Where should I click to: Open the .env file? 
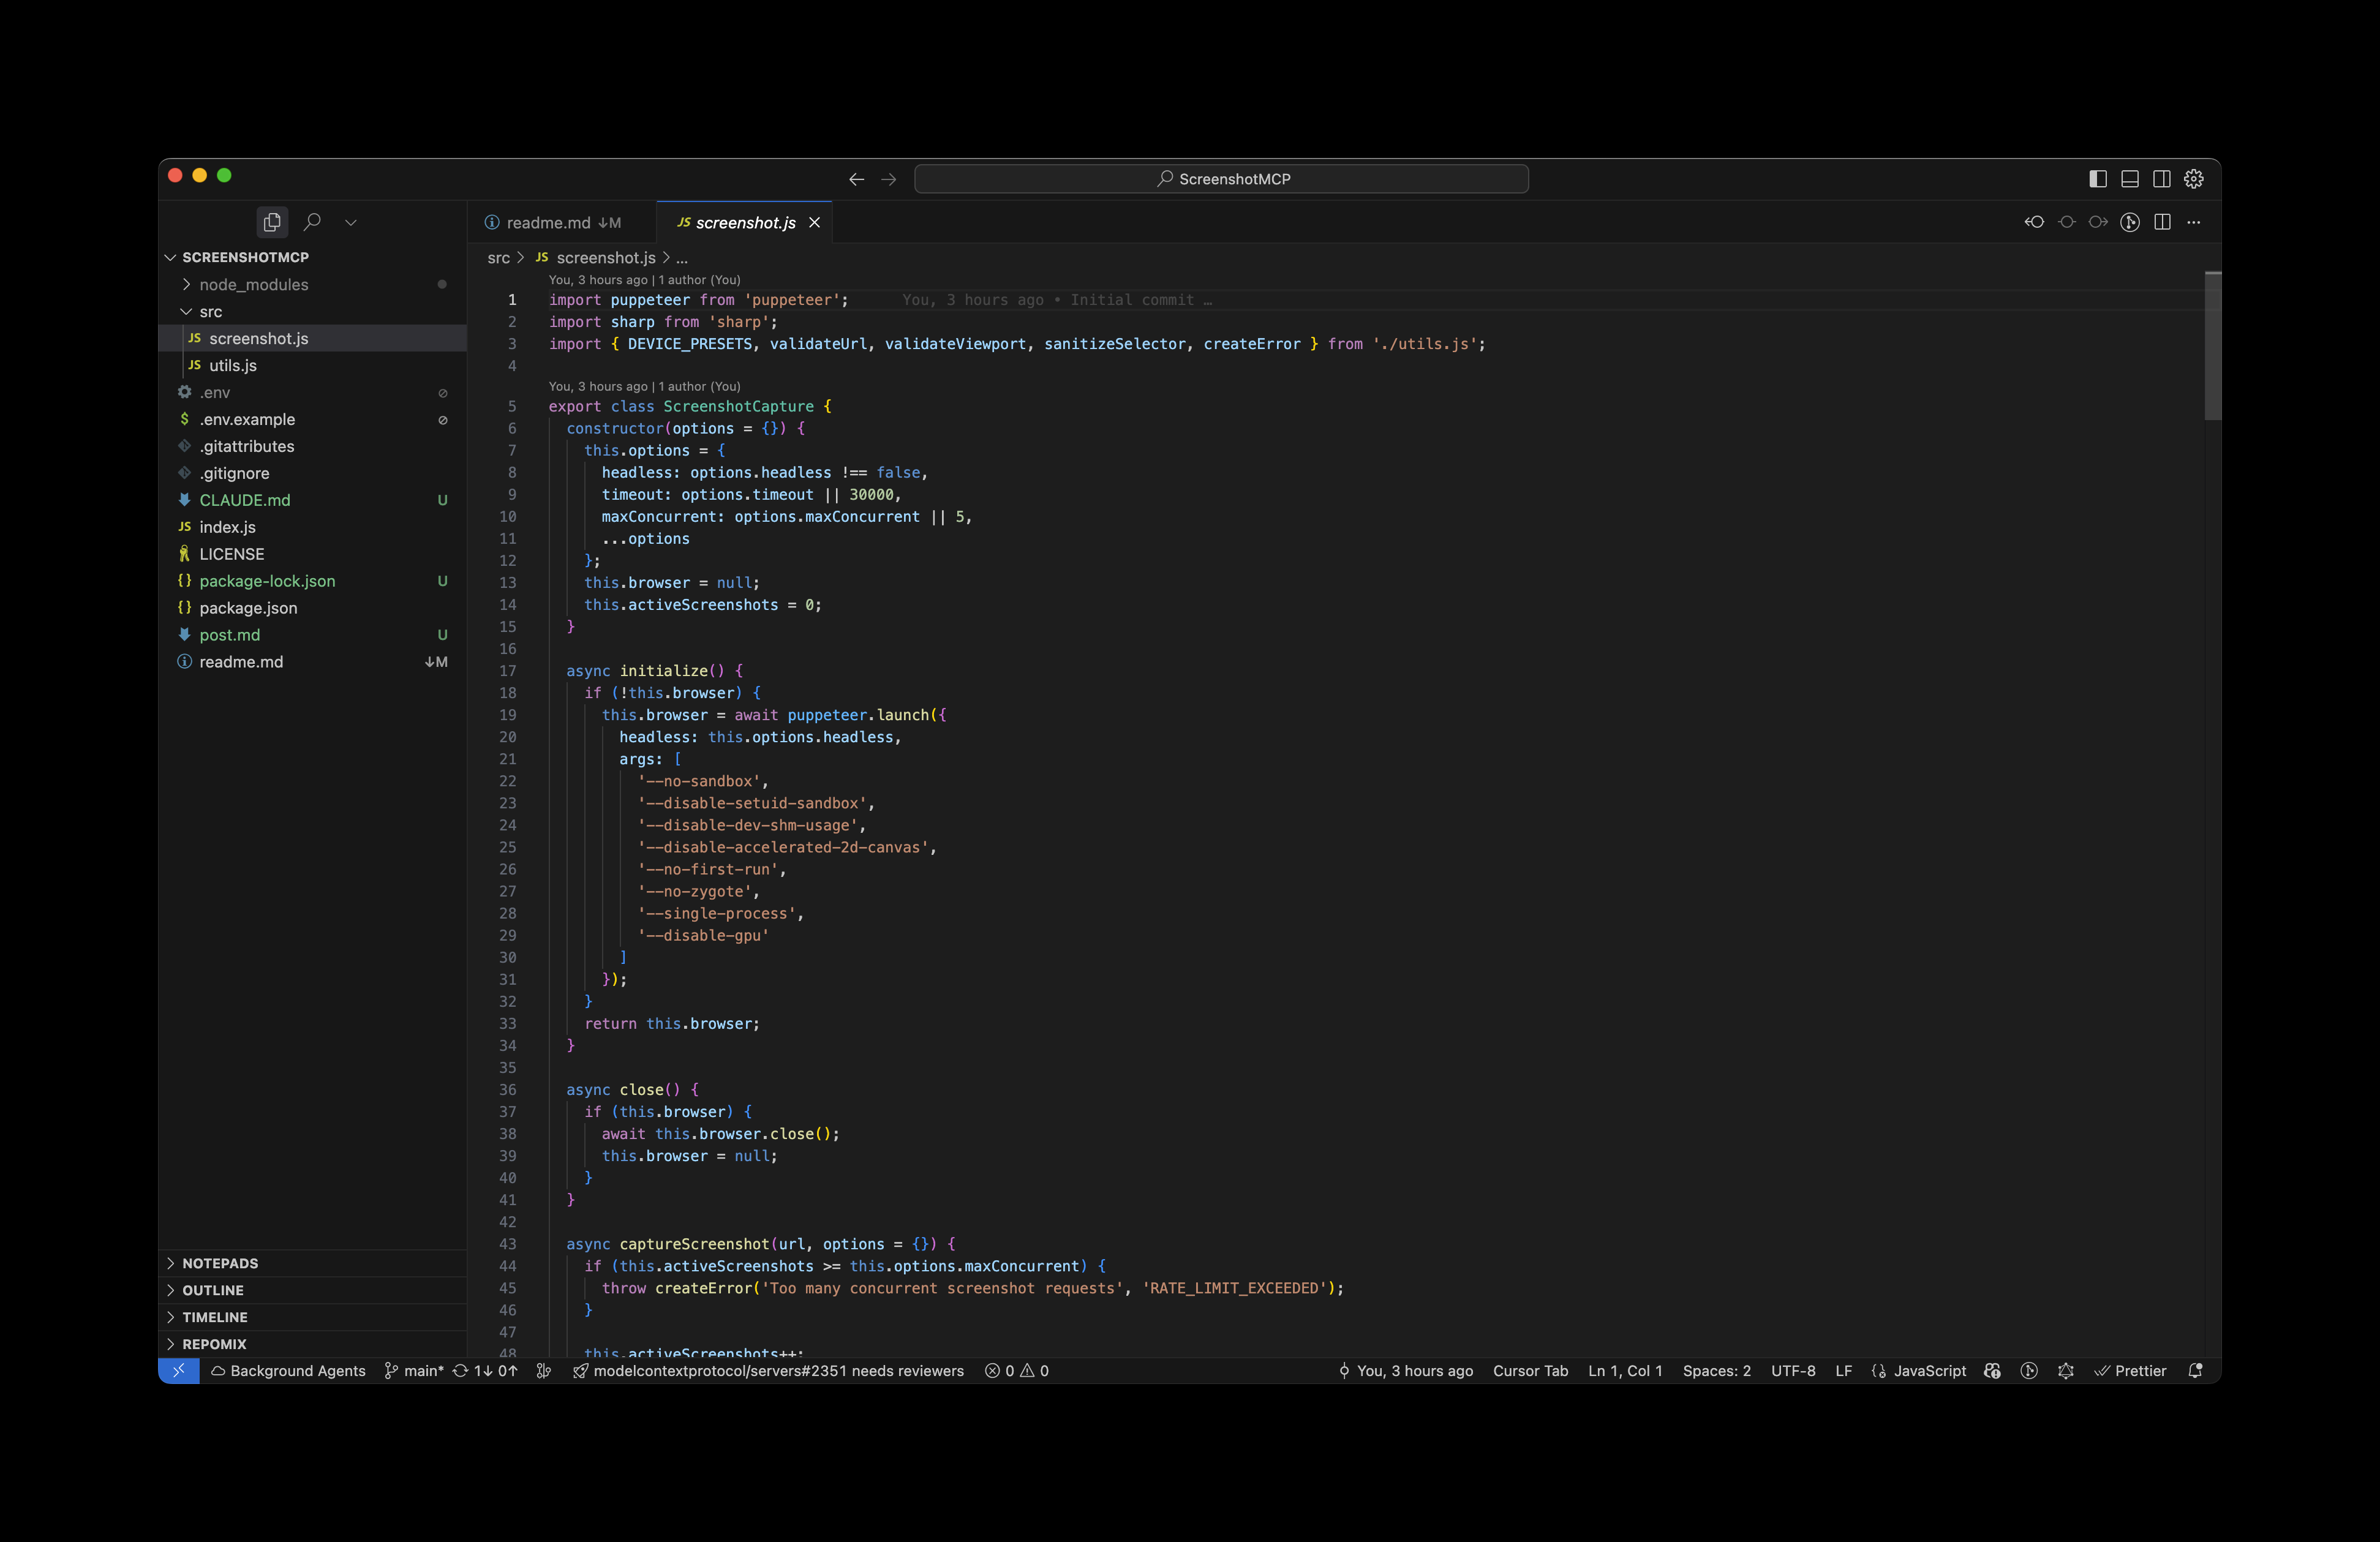tap(313, 392)
